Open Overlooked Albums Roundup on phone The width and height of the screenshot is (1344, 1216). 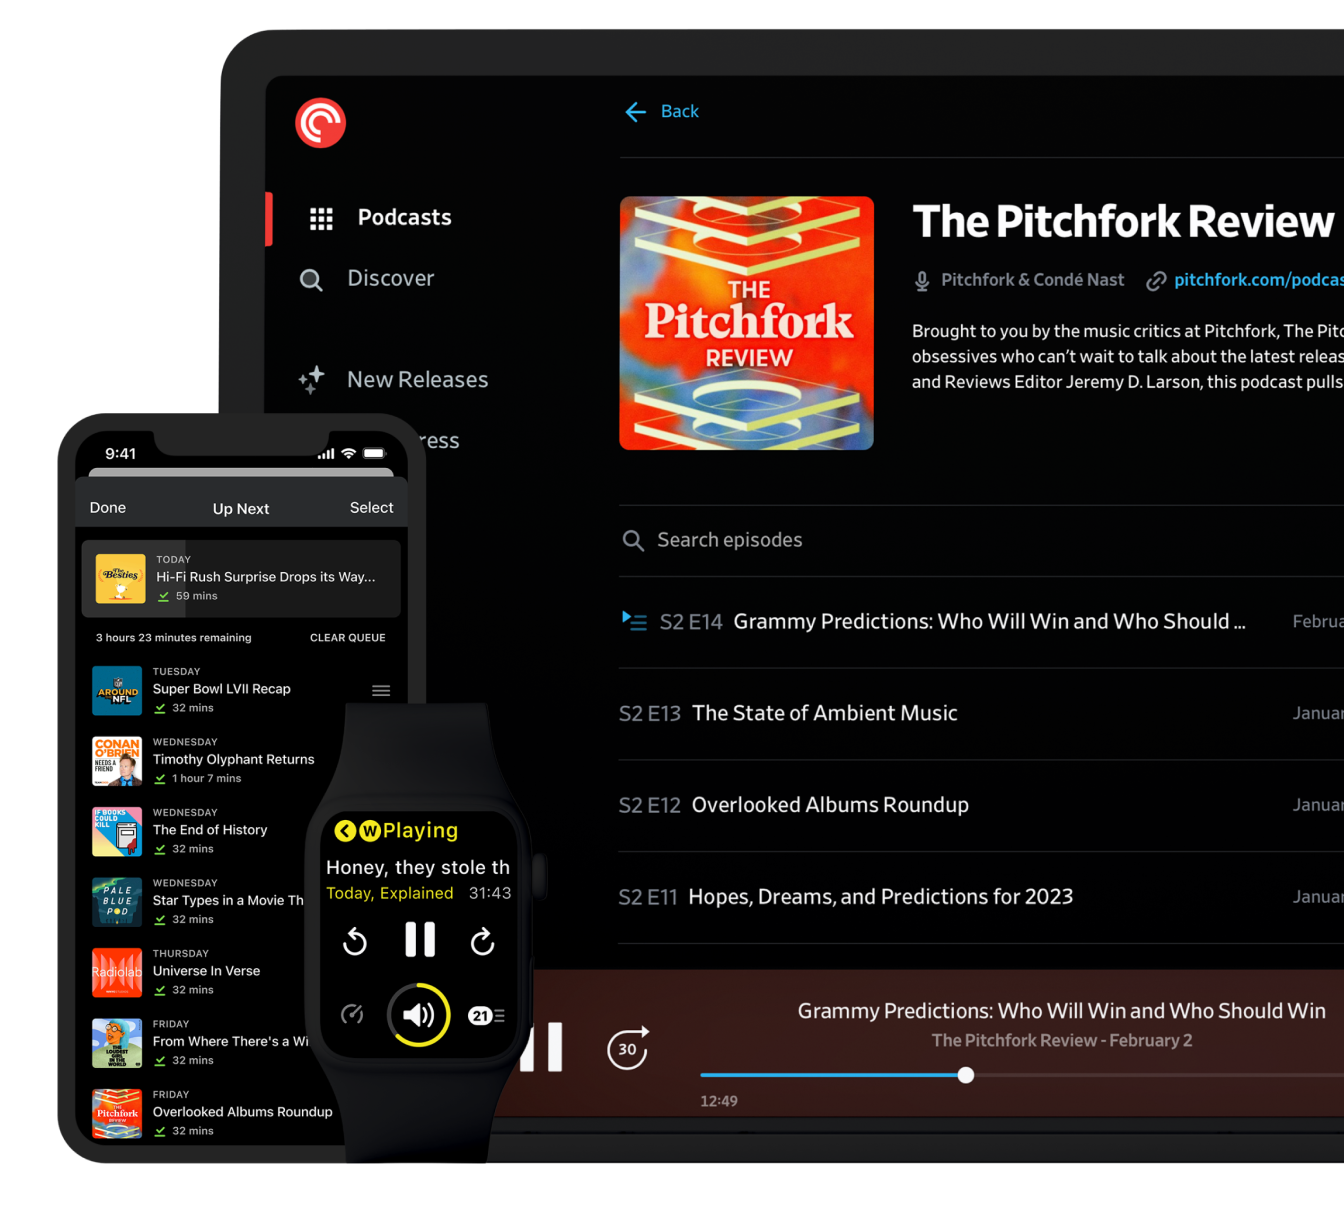click(x=243, y=1112)
